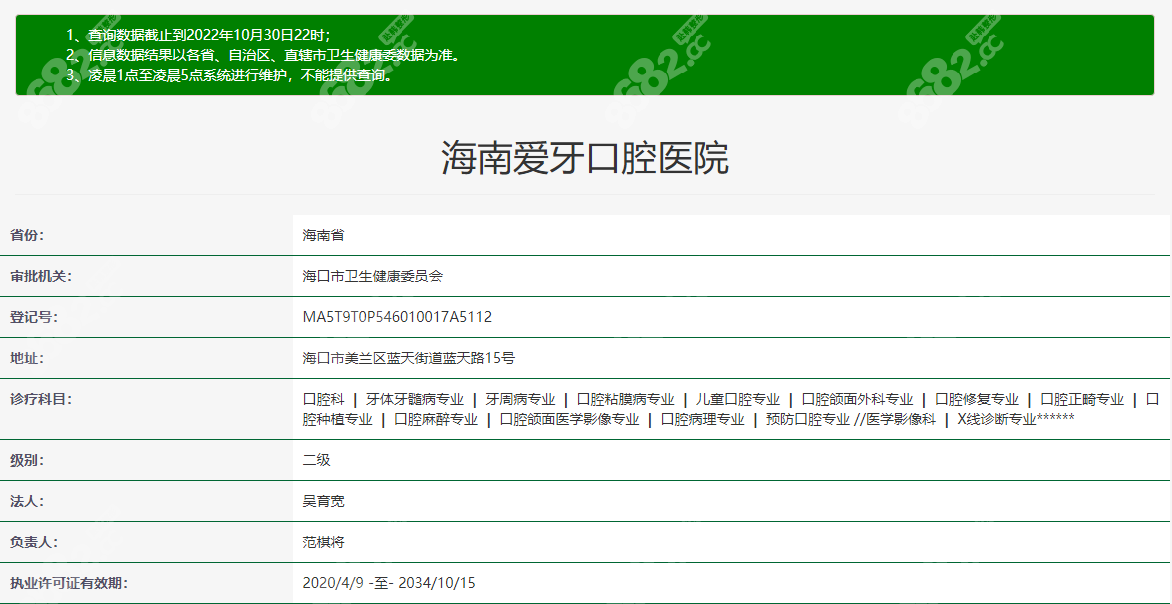Click address 海口市美兰区蓝天街道蓝天路15号

pyautogui.click(x=408, y=358)
